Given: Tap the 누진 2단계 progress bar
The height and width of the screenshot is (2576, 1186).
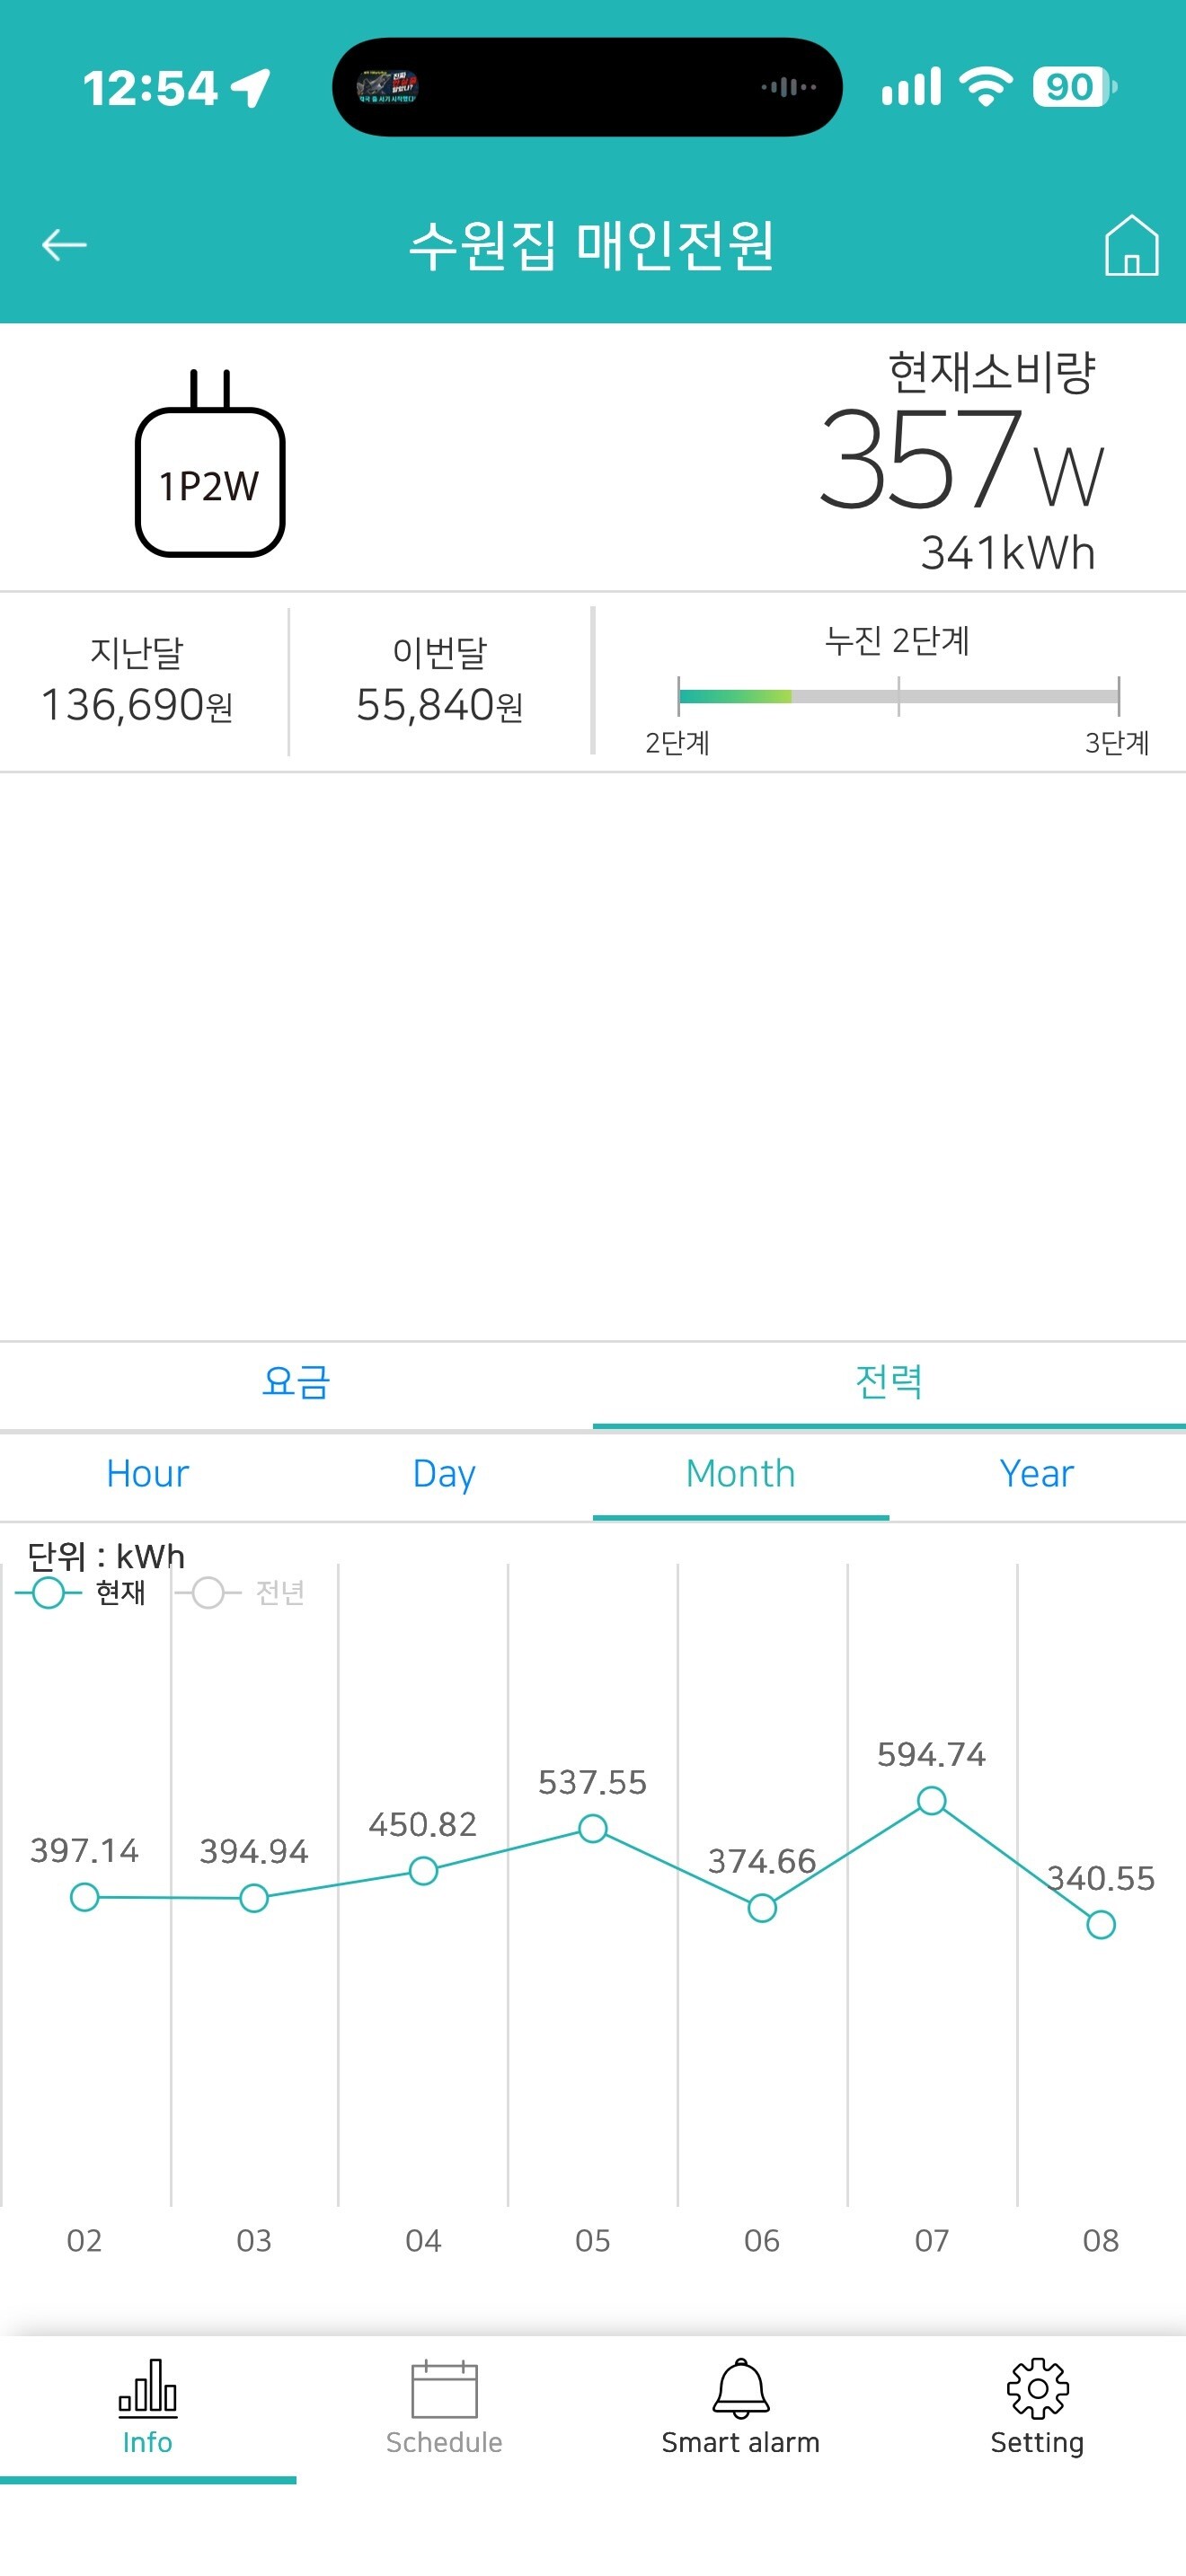Looking at the screenshot, I should tap(898, 696).
